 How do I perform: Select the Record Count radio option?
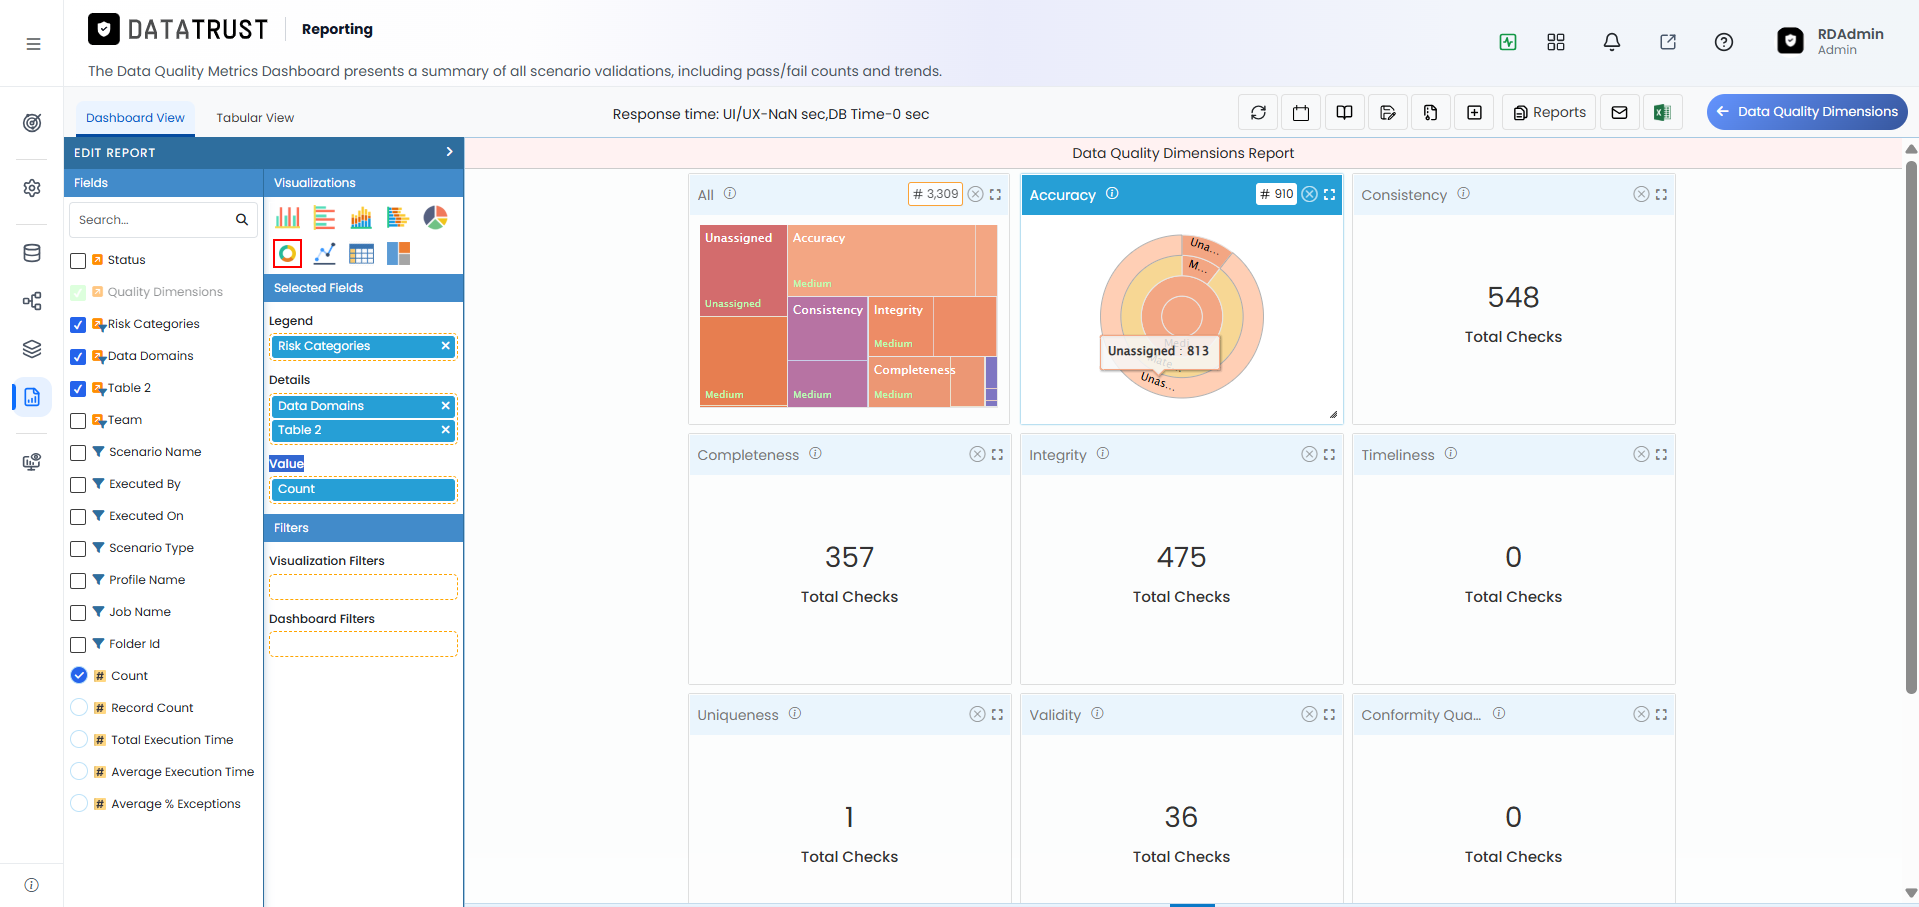[x=79, y=707]
